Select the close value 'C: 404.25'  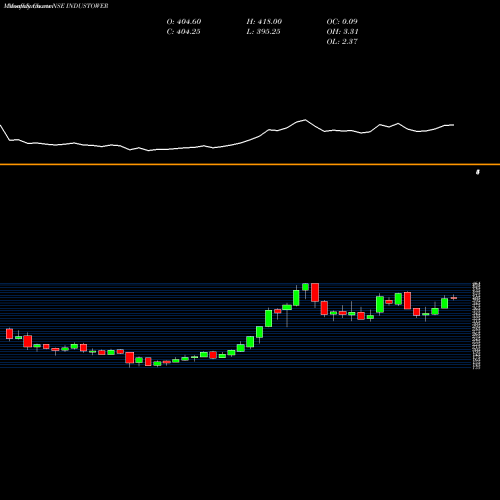(183, 32)
